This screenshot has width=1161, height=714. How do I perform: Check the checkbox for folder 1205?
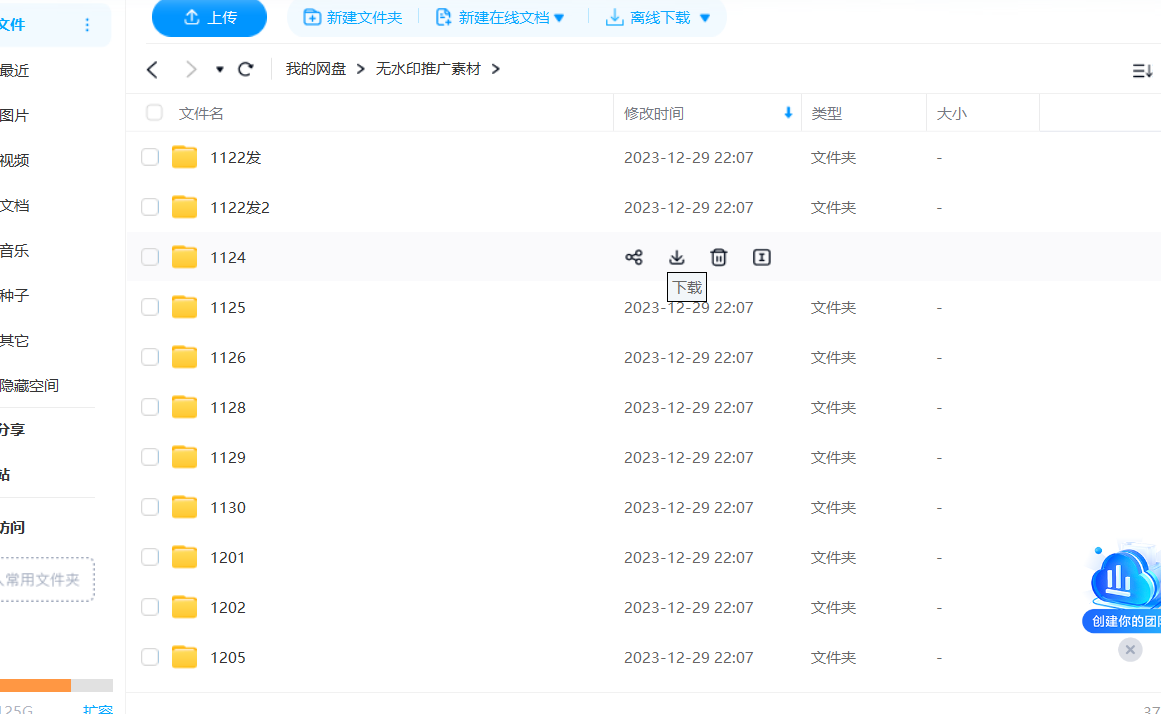point(149,657)
